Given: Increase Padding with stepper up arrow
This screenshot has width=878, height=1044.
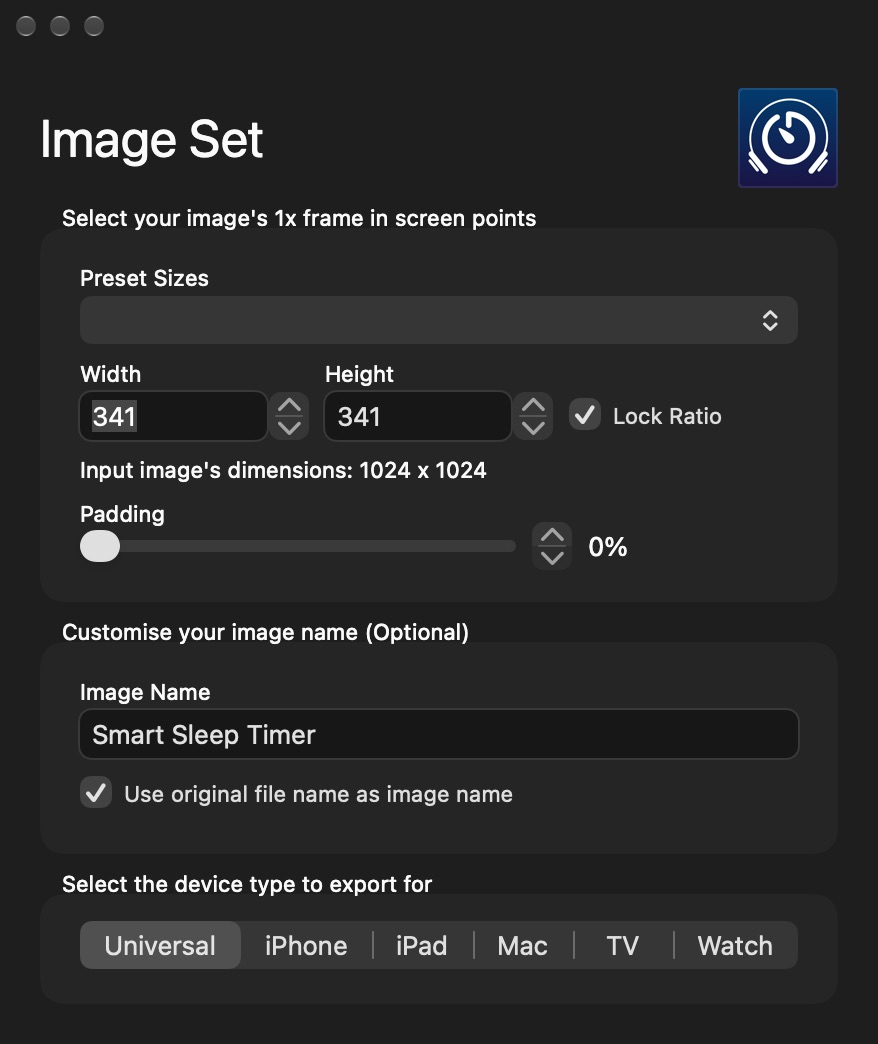Looking at the screenshot, I should click(552, 535).
